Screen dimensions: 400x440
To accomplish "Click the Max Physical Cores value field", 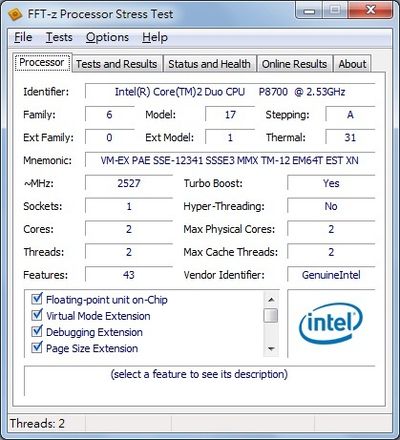I will pyautogui.click(x=331, y=229).
